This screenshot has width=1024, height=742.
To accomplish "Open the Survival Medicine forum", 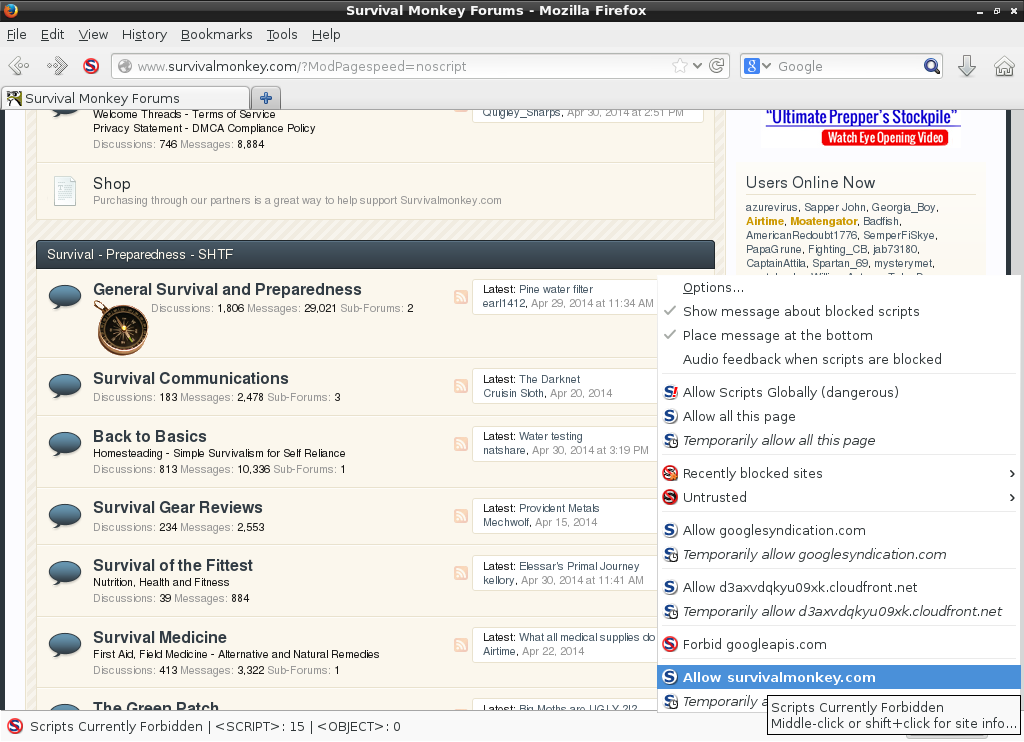I will point(160,637).
